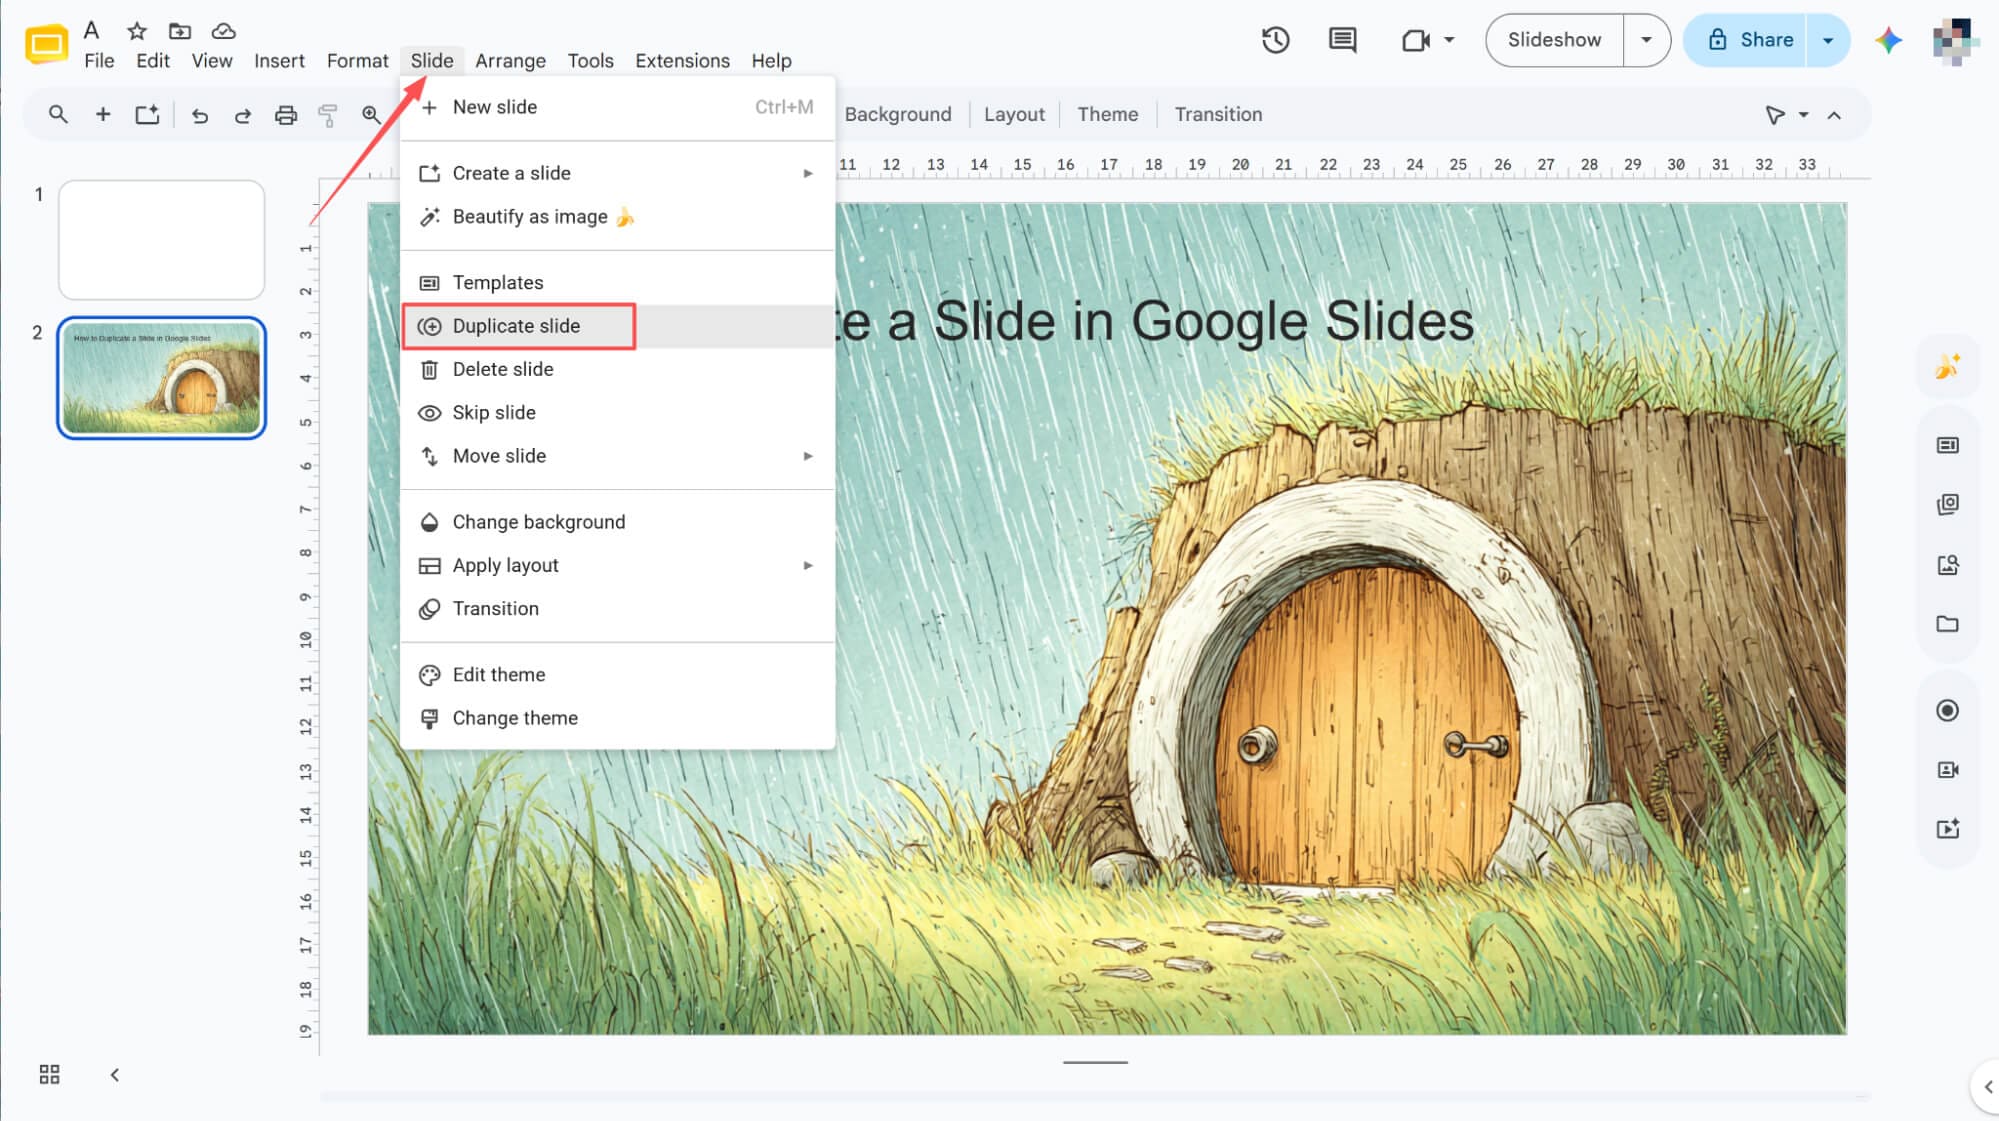This screenshot has width=1999, height=1121.
Task: Select slide 2 thumbnail with hobbit door
Action: coord(161,378)
